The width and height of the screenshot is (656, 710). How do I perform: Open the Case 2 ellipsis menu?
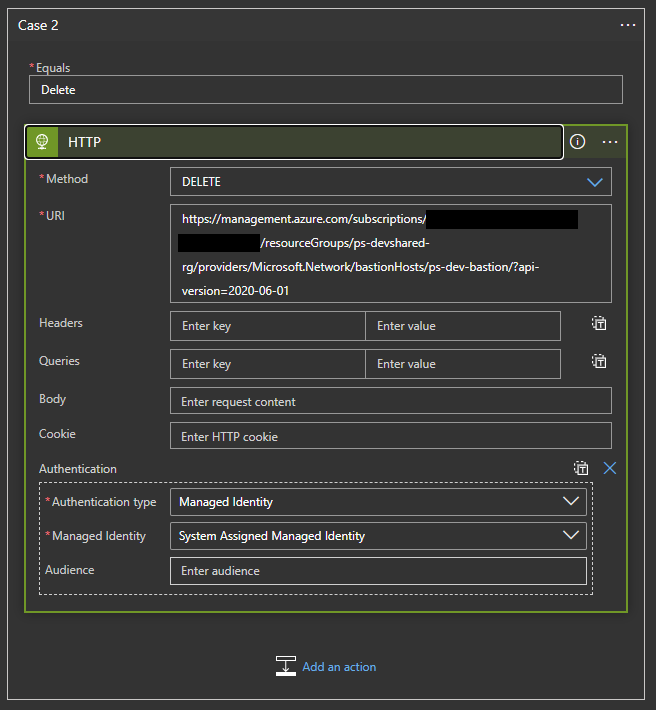(x=628, y=25)
